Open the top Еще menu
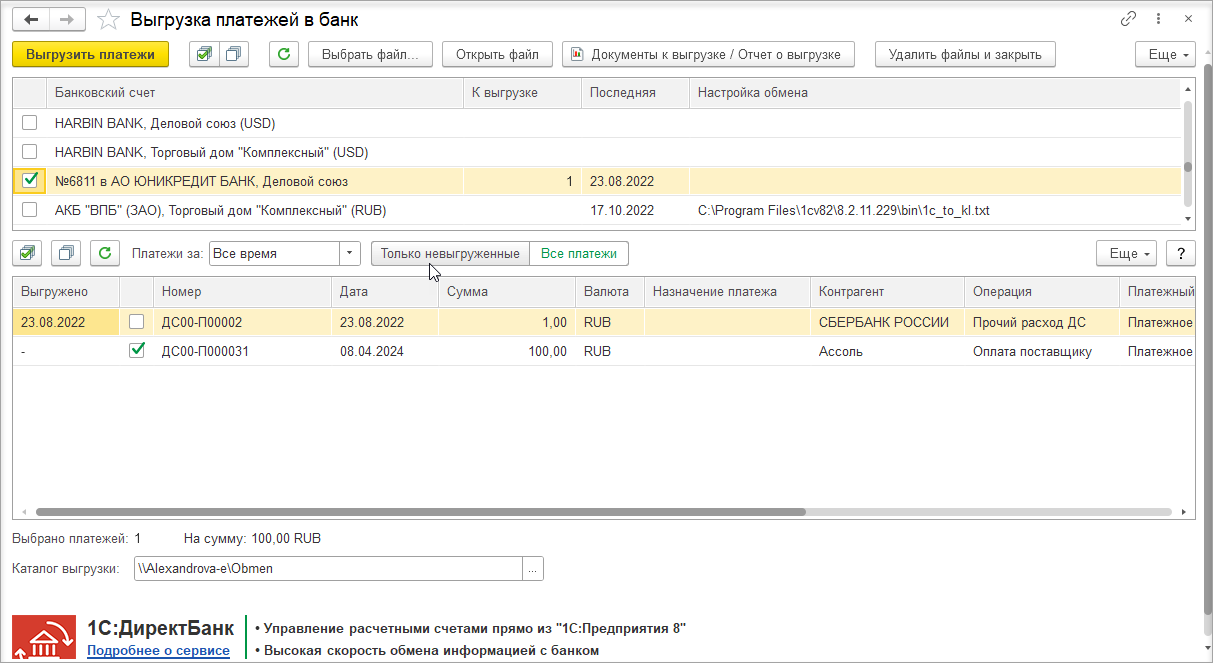Image resolution: width=1213 pixels, height=663 pixels. pos(1166,55)
